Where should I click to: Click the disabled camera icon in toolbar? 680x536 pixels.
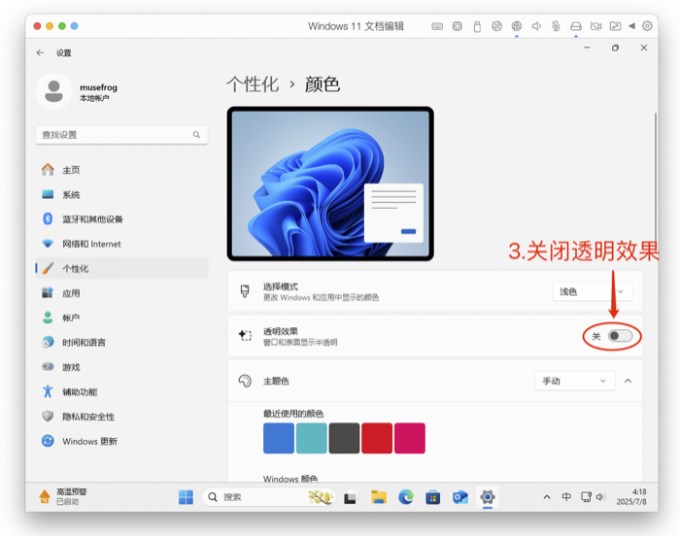(596, 26)
